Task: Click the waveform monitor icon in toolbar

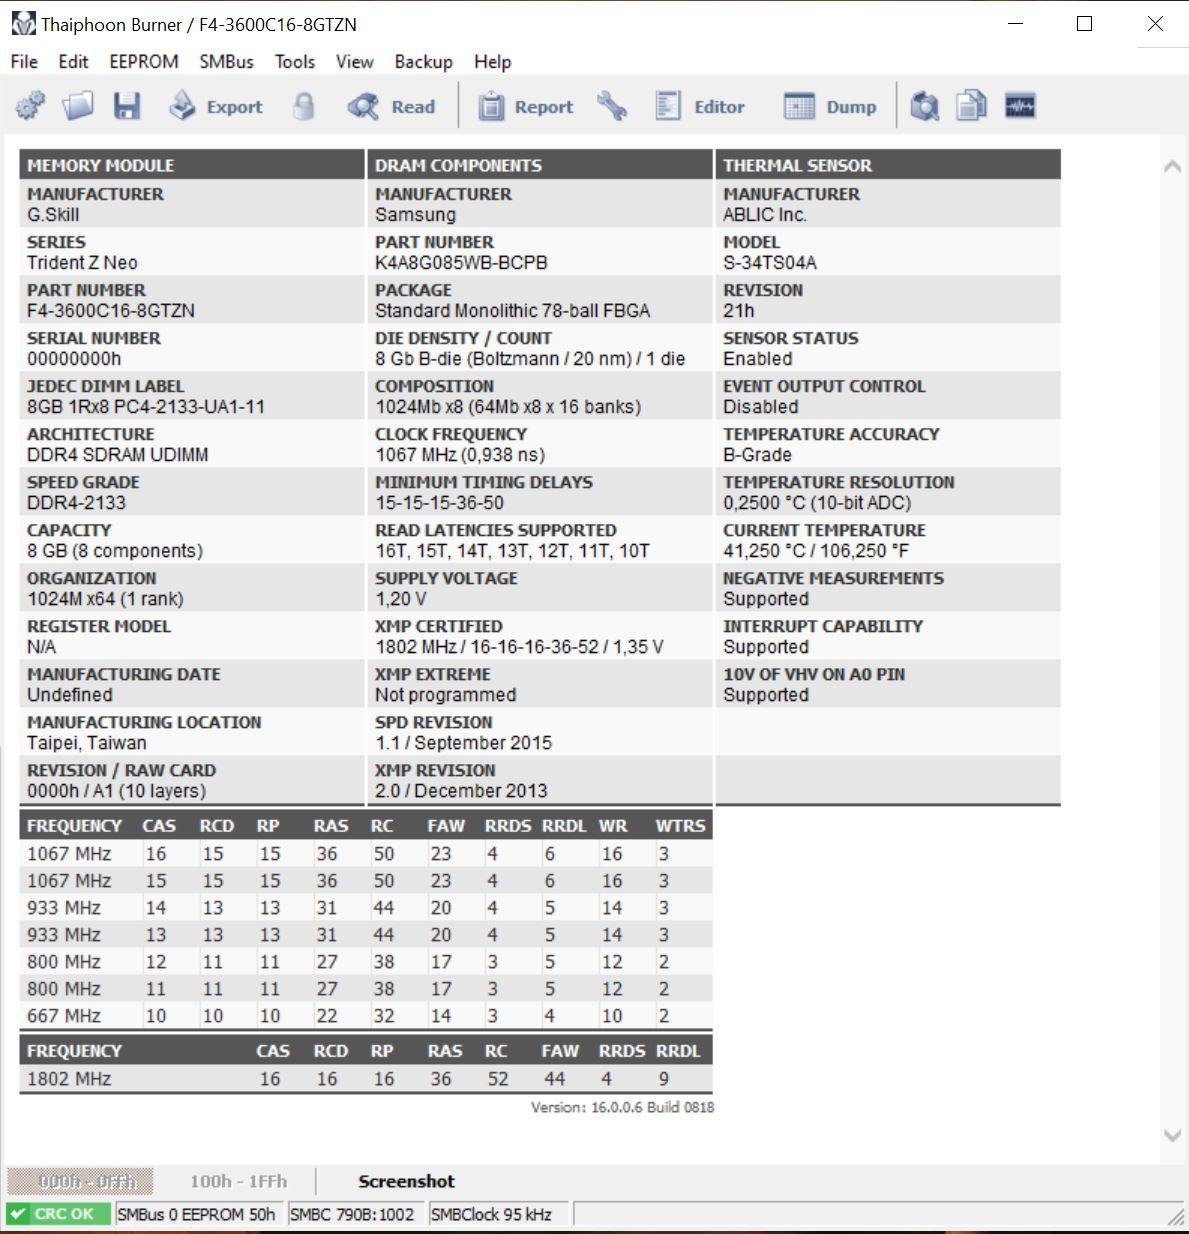Action: [1019, 106]
